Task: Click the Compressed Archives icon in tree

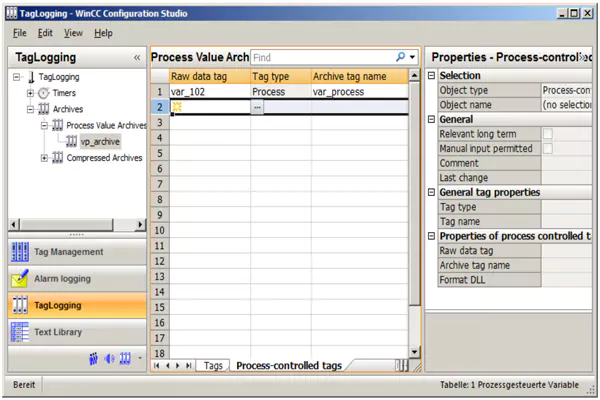Action: point(57,158)
